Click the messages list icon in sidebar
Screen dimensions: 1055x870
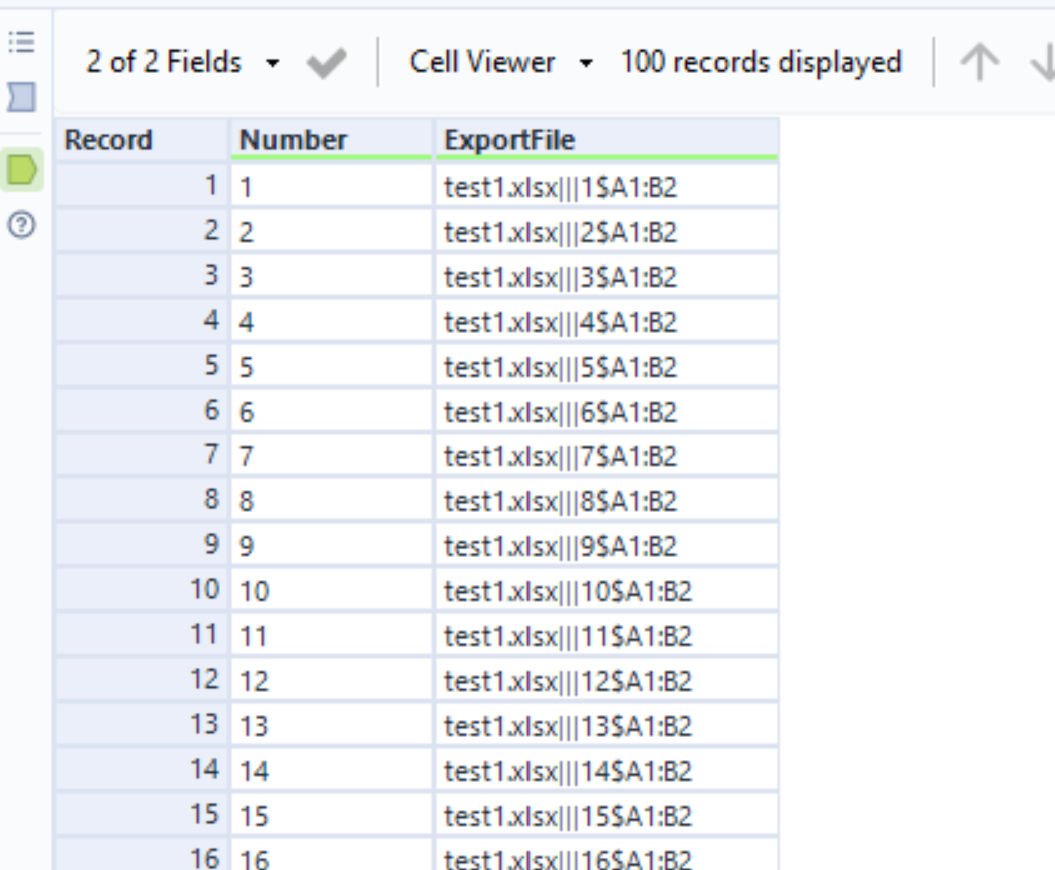pos(22,43)
